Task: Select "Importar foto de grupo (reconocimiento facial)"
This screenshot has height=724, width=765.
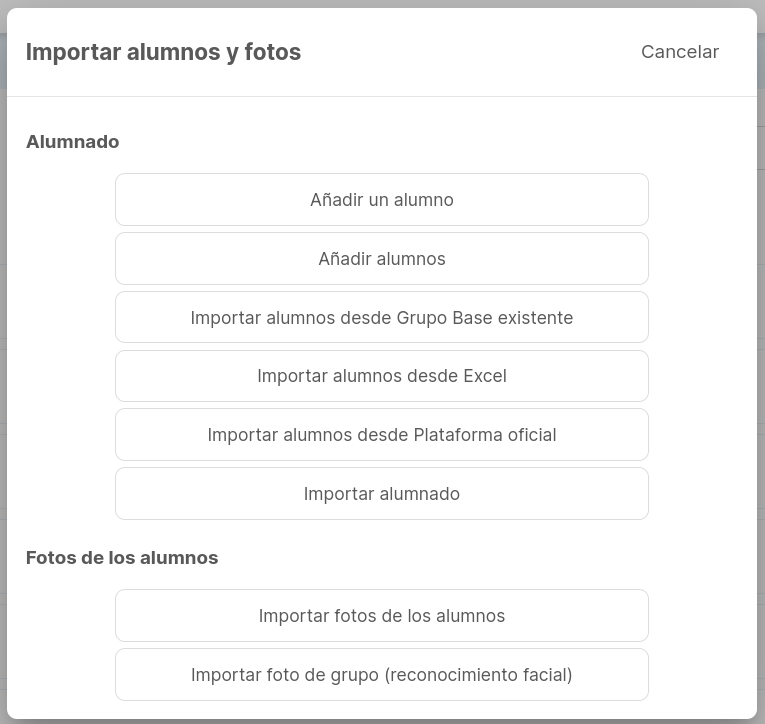Action: click(382, 675)
